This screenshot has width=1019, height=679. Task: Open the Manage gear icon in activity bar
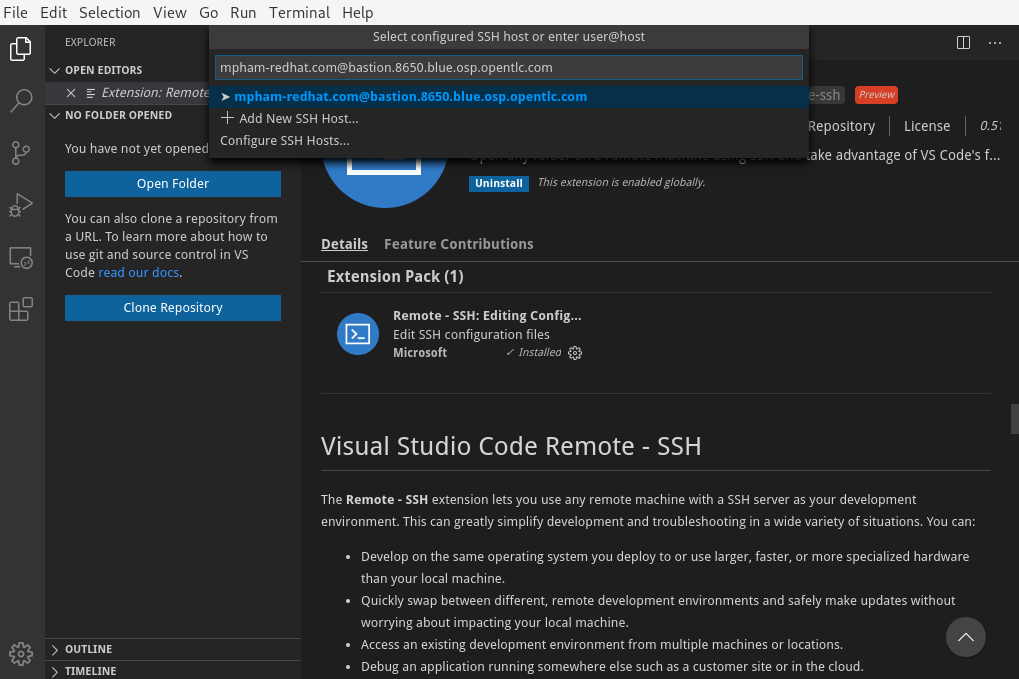coord(21,654)
